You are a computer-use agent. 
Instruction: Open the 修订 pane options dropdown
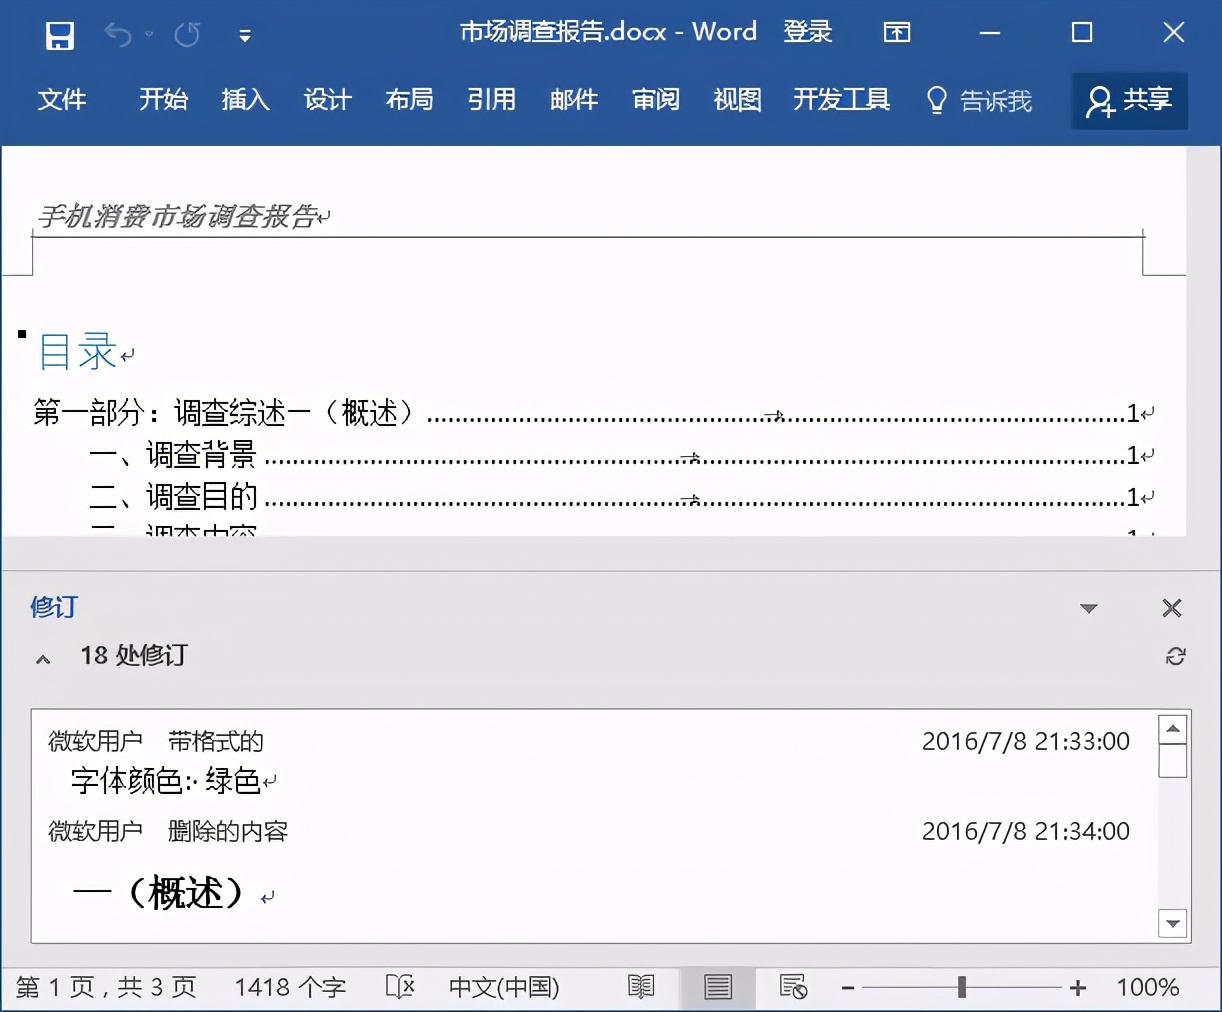pos(1089,608)
